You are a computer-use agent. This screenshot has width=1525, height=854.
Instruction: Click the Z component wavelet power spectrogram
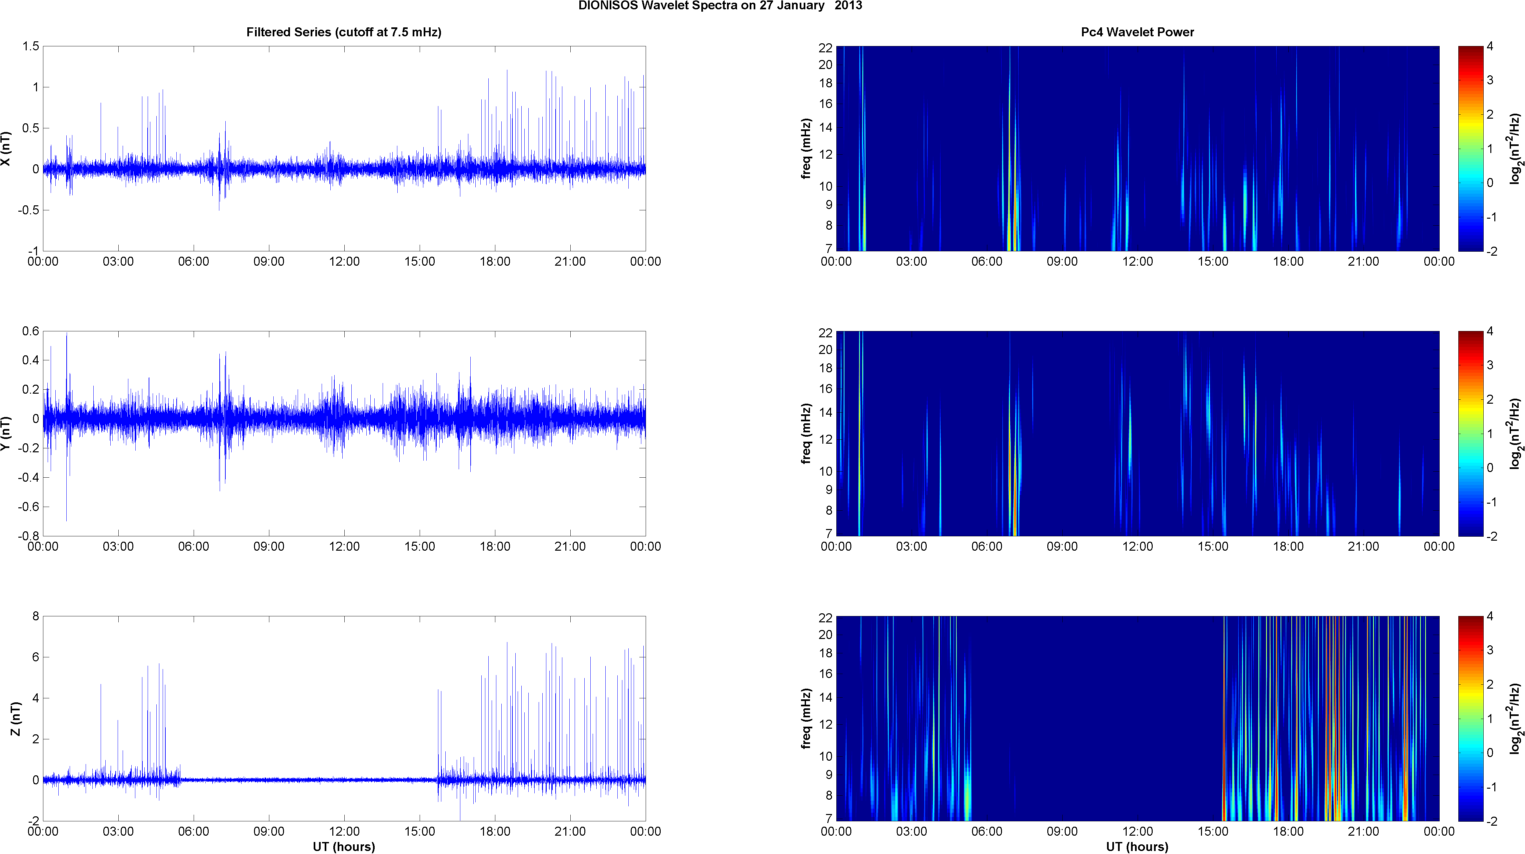tap(1137, 719)
